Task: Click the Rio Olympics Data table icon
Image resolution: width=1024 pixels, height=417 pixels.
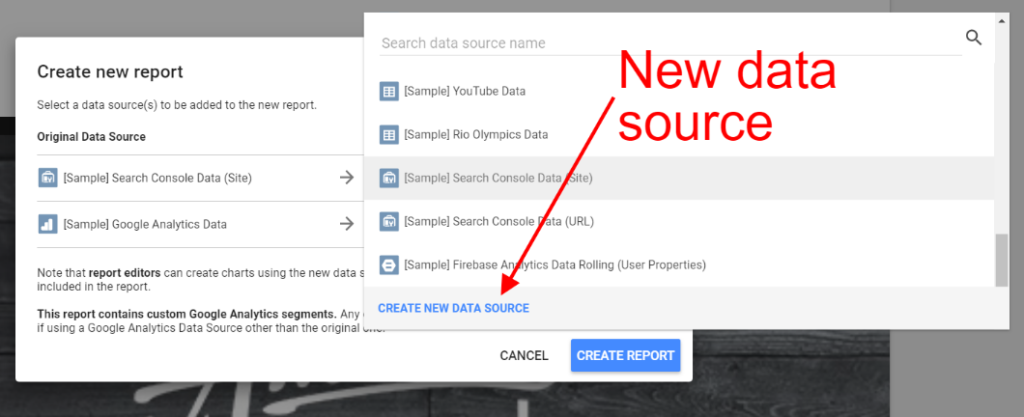Action: [x=389, y=135]
